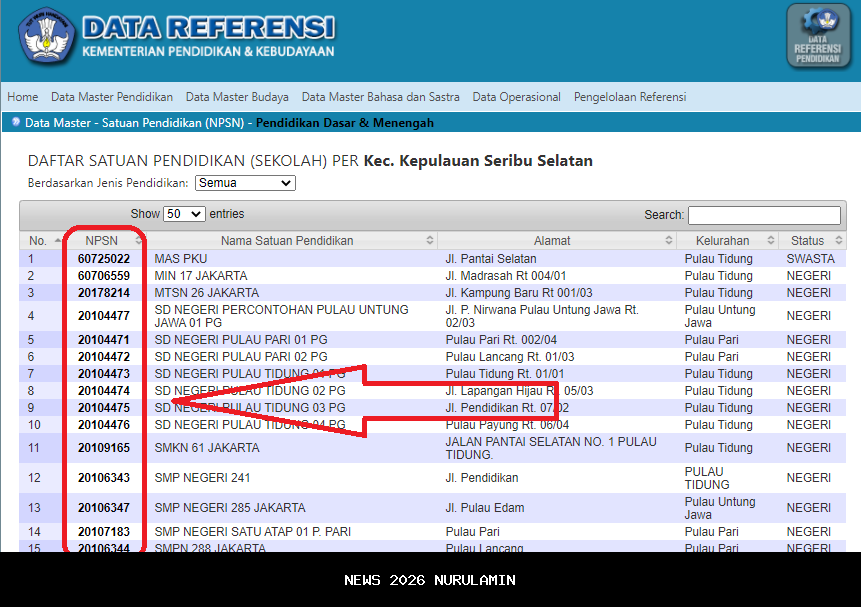
Task: Open NPSN link 20107183
Action: (x=104, y=532)
